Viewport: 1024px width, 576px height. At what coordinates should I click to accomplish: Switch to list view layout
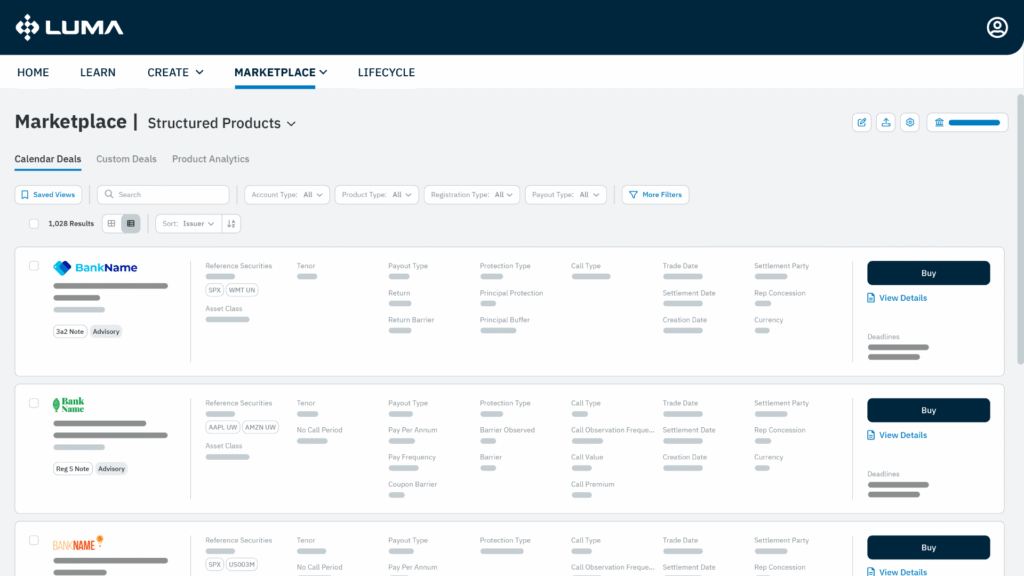pyautogui.click(x=131, y=224)
